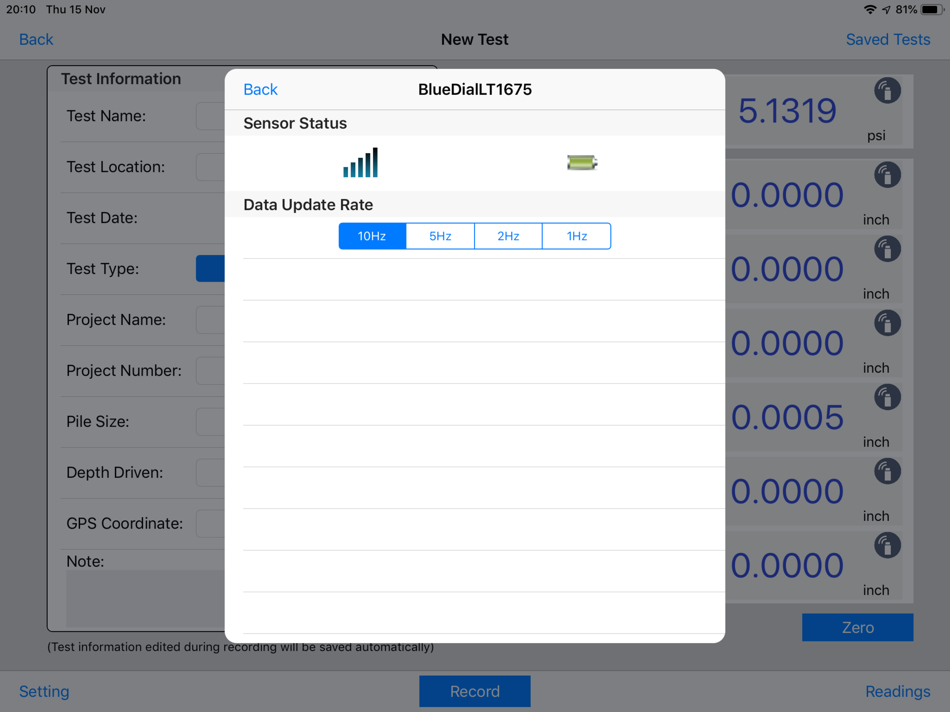Viewport: 950px width, 712px height.
Task: Tap the Test Type label
Action: pyautogui.click(x=102, y=268)
